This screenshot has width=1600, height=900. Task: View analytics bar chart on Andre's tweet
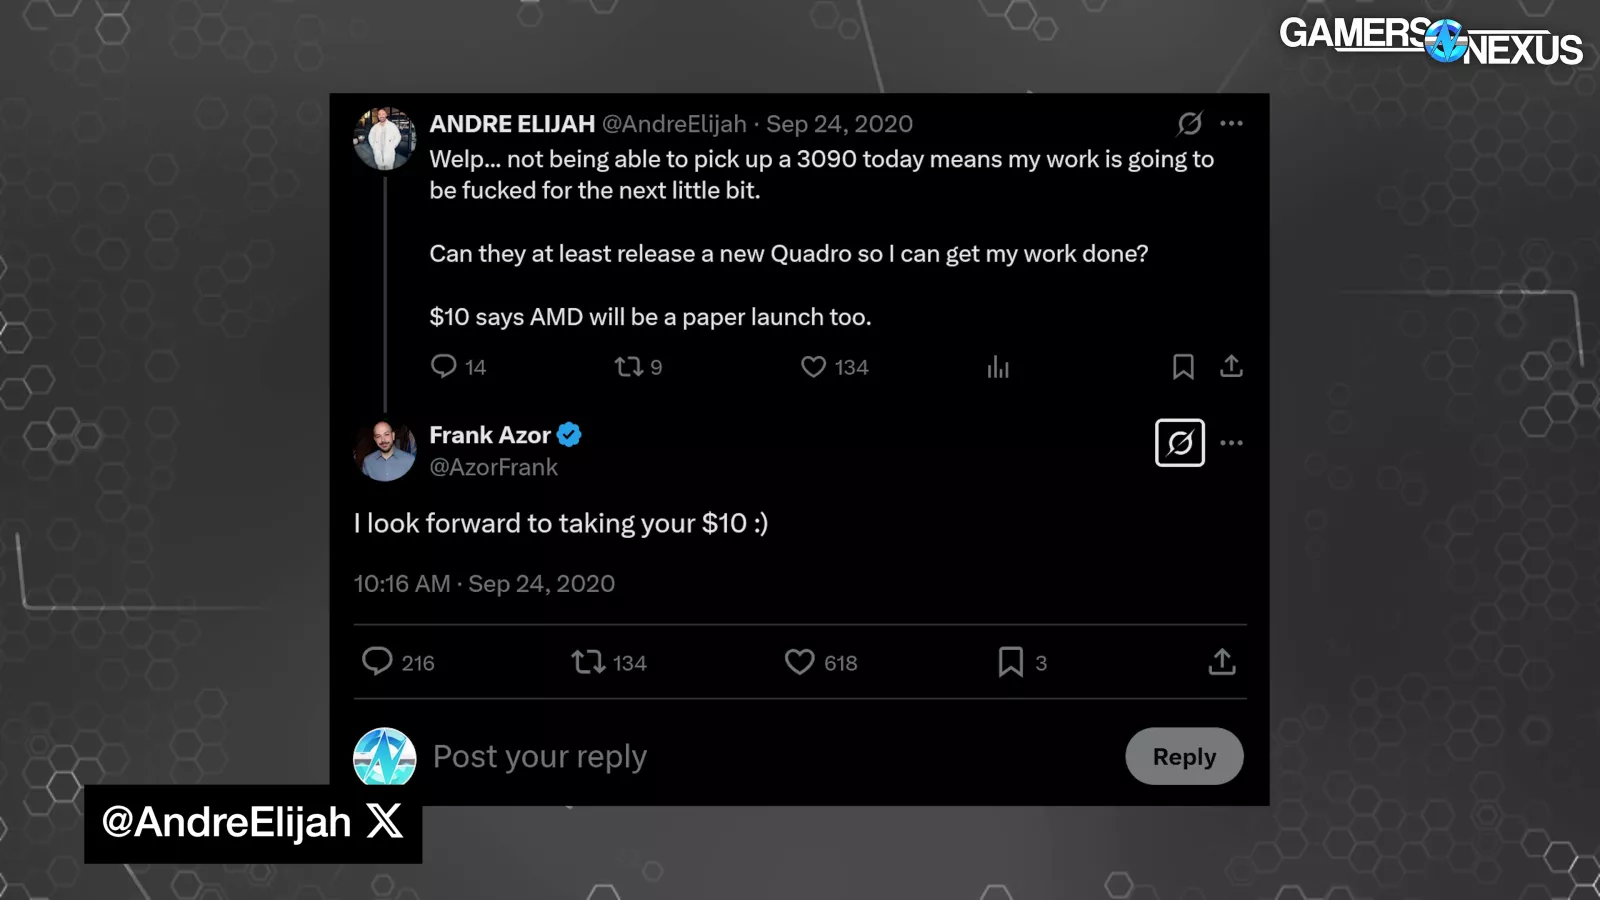tap(998, 367)
